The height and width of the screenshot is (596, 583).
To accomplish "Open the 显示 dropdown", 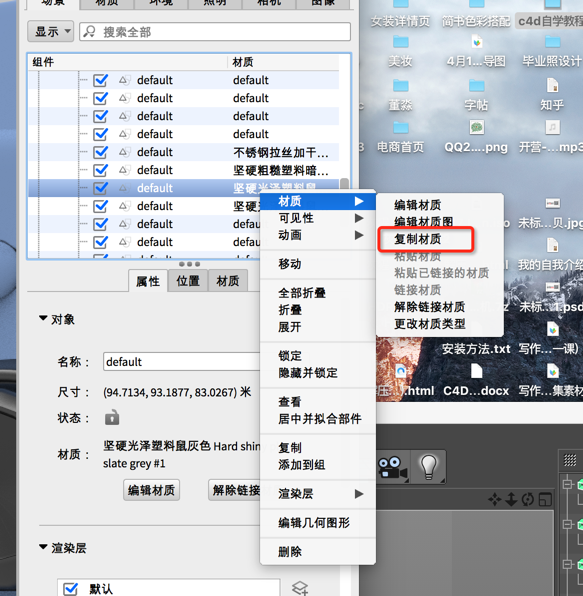I will [x=51, y=31].
